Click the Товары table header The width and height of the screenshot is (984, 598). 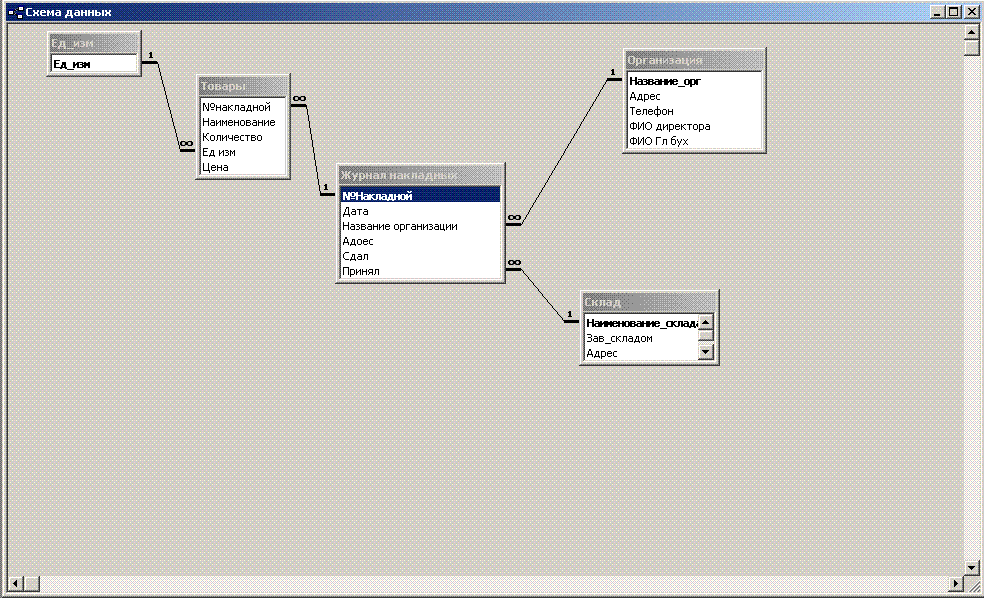click(243, 86)
